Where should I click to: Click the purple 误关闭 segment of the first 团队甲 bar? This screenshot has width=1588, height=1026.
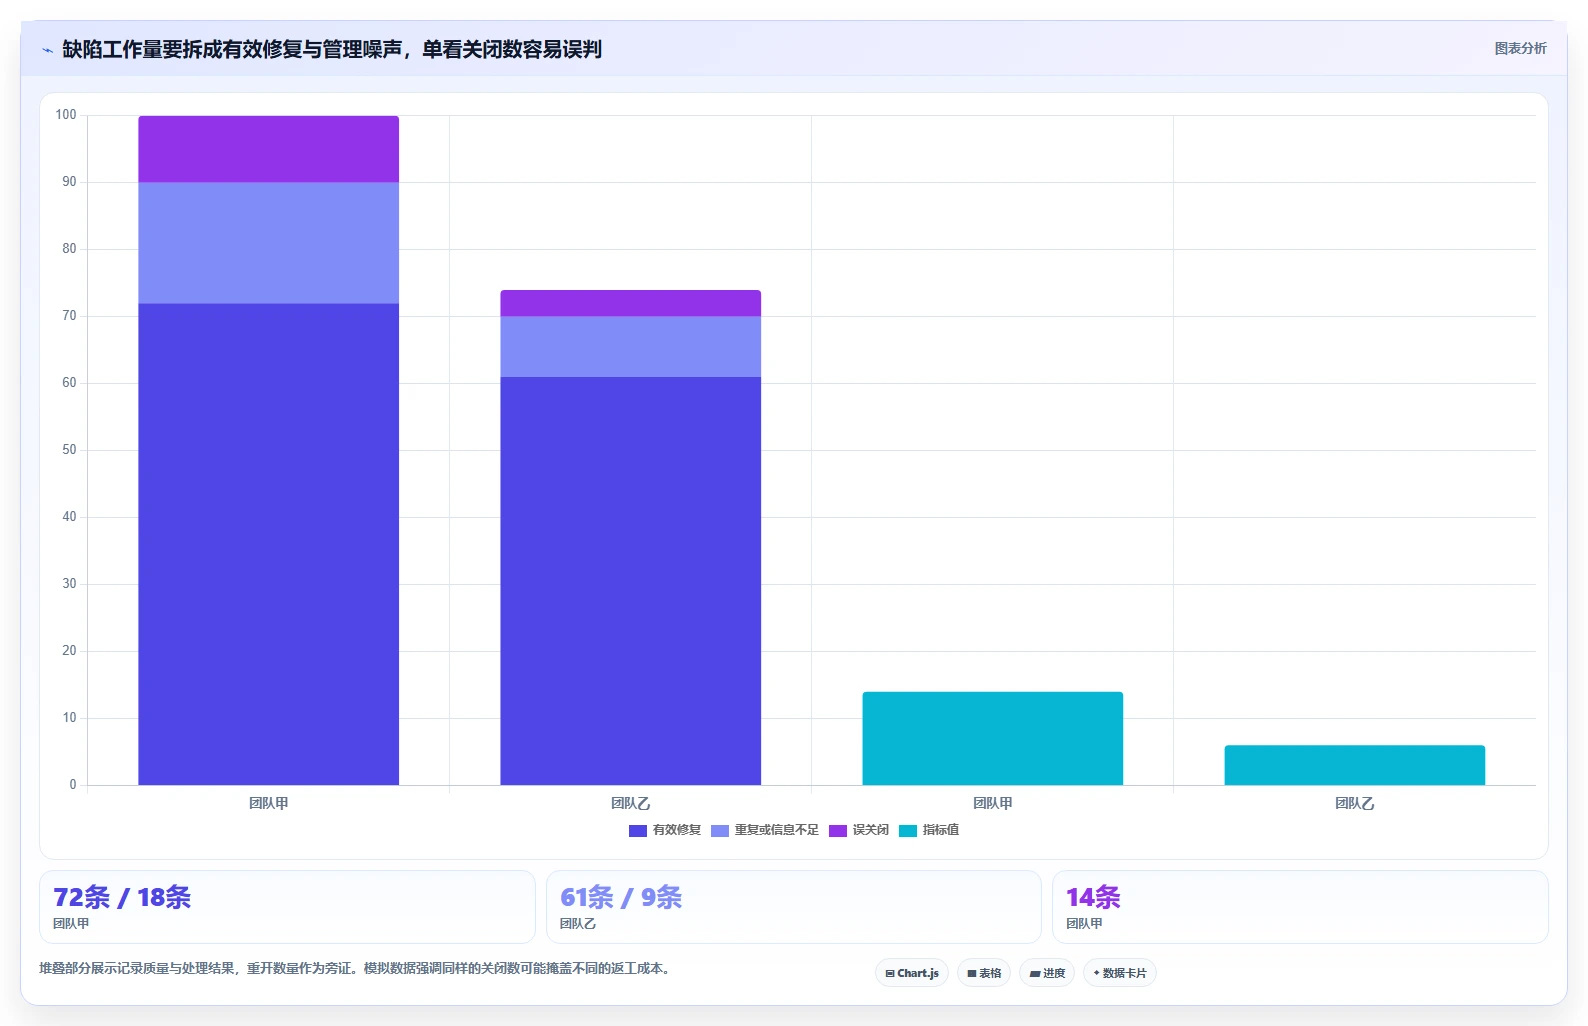coord(269,149)
